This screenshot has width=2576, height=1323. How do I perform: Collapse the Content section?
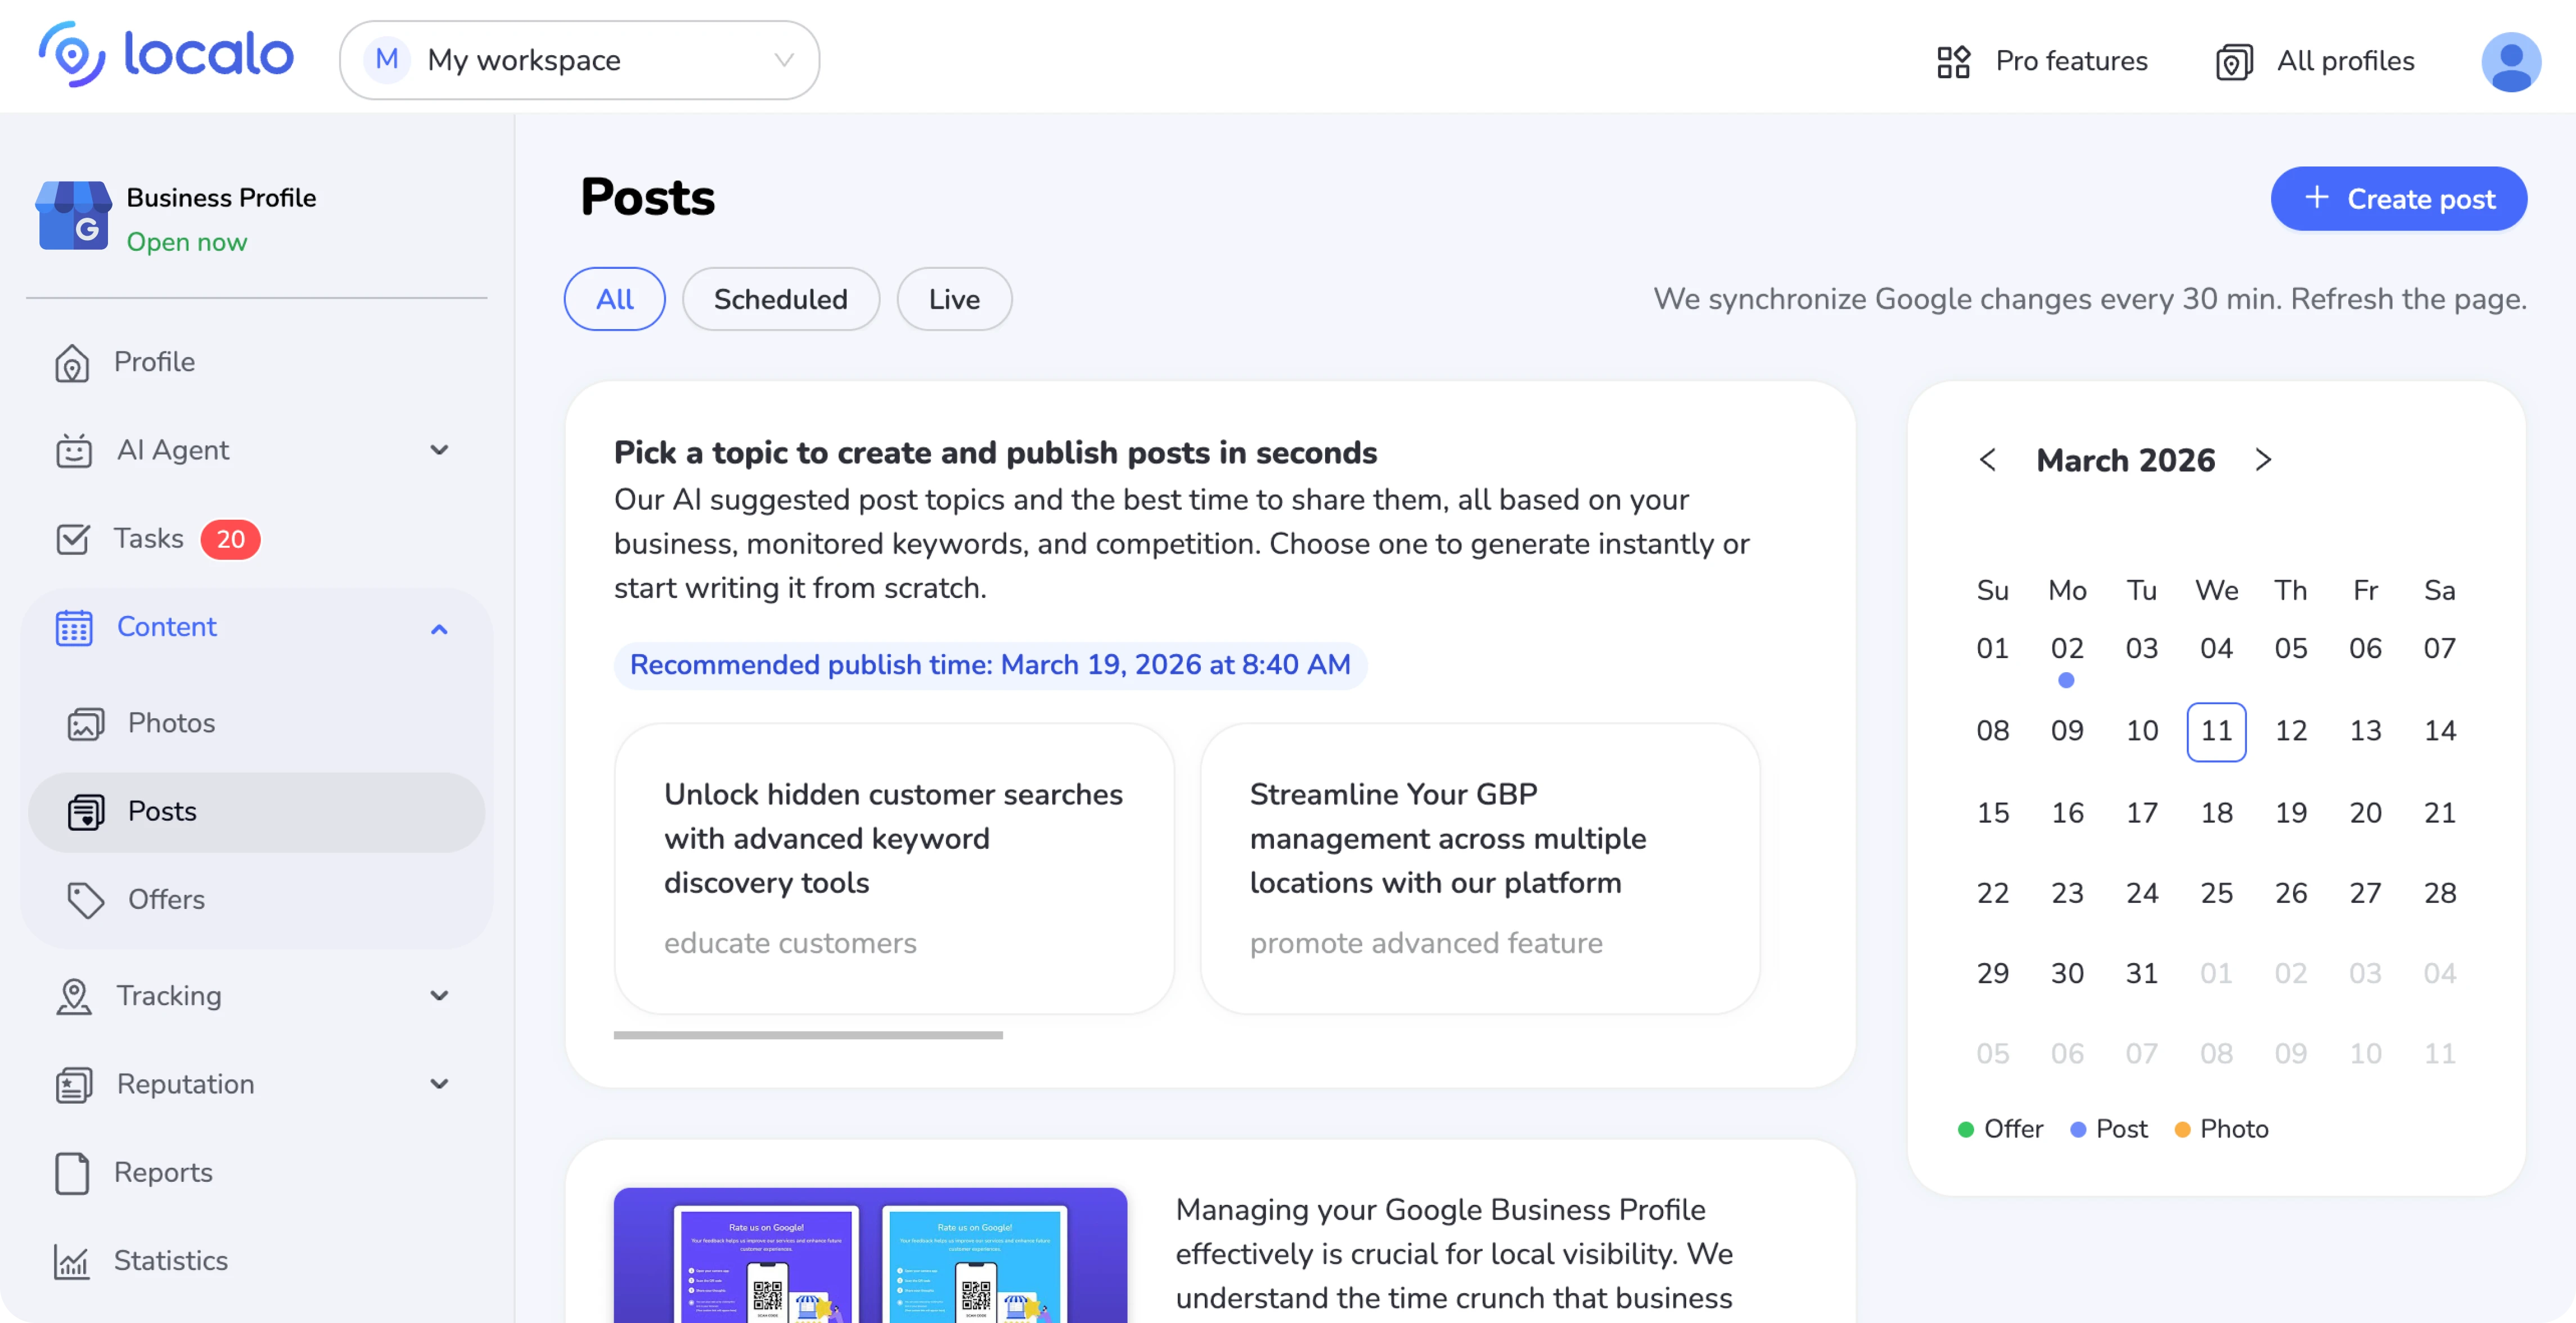point(438,628)
